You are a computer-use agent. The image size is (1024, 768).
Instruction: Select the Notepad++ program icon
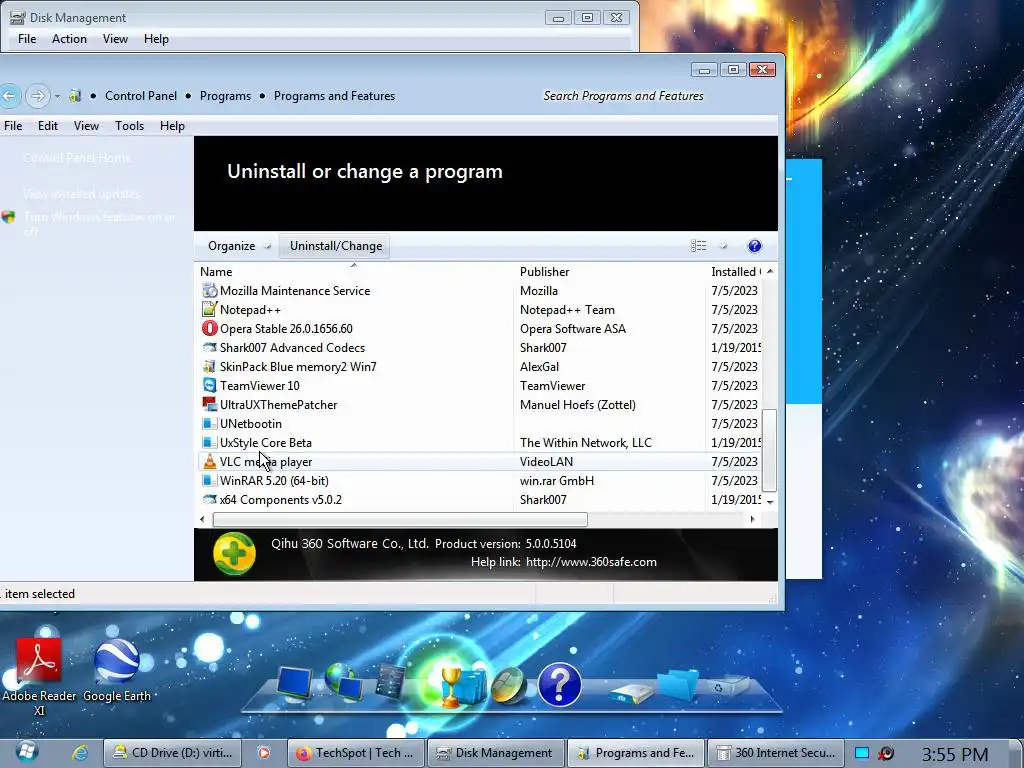point(209,310)
